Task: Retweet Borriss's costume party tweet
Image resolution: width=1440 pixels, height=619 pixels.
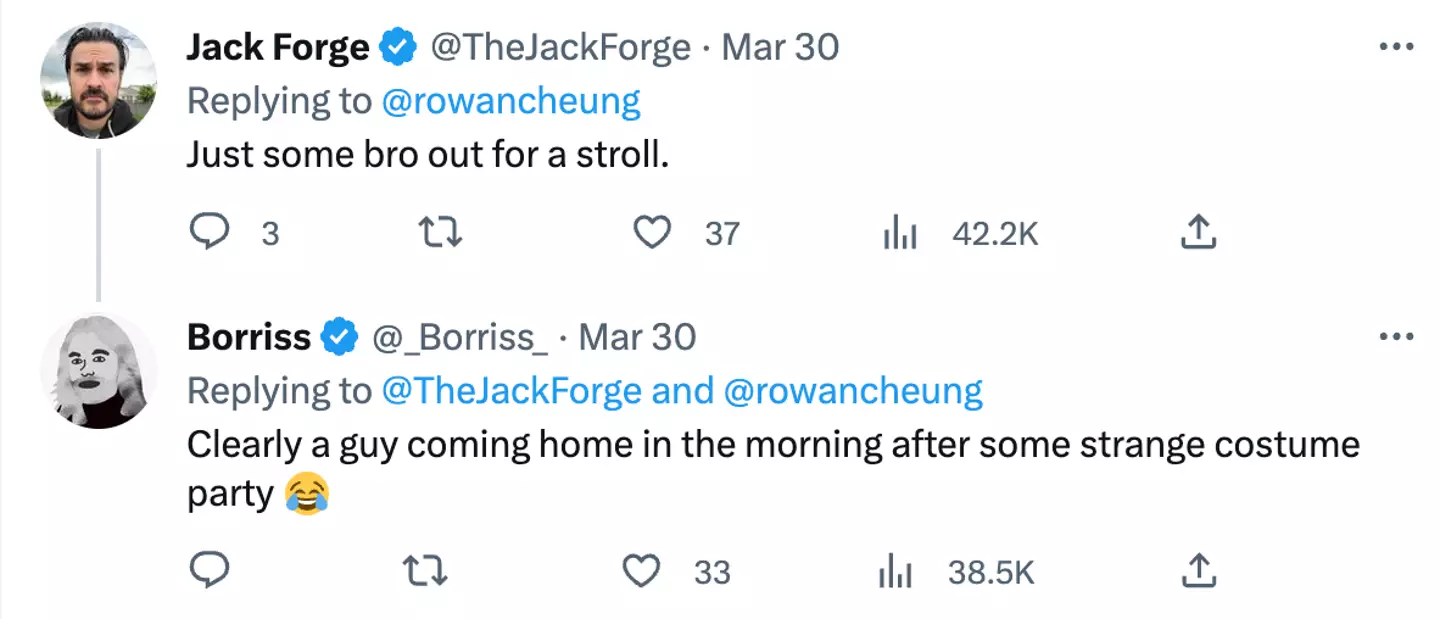Action: [424, 571]
